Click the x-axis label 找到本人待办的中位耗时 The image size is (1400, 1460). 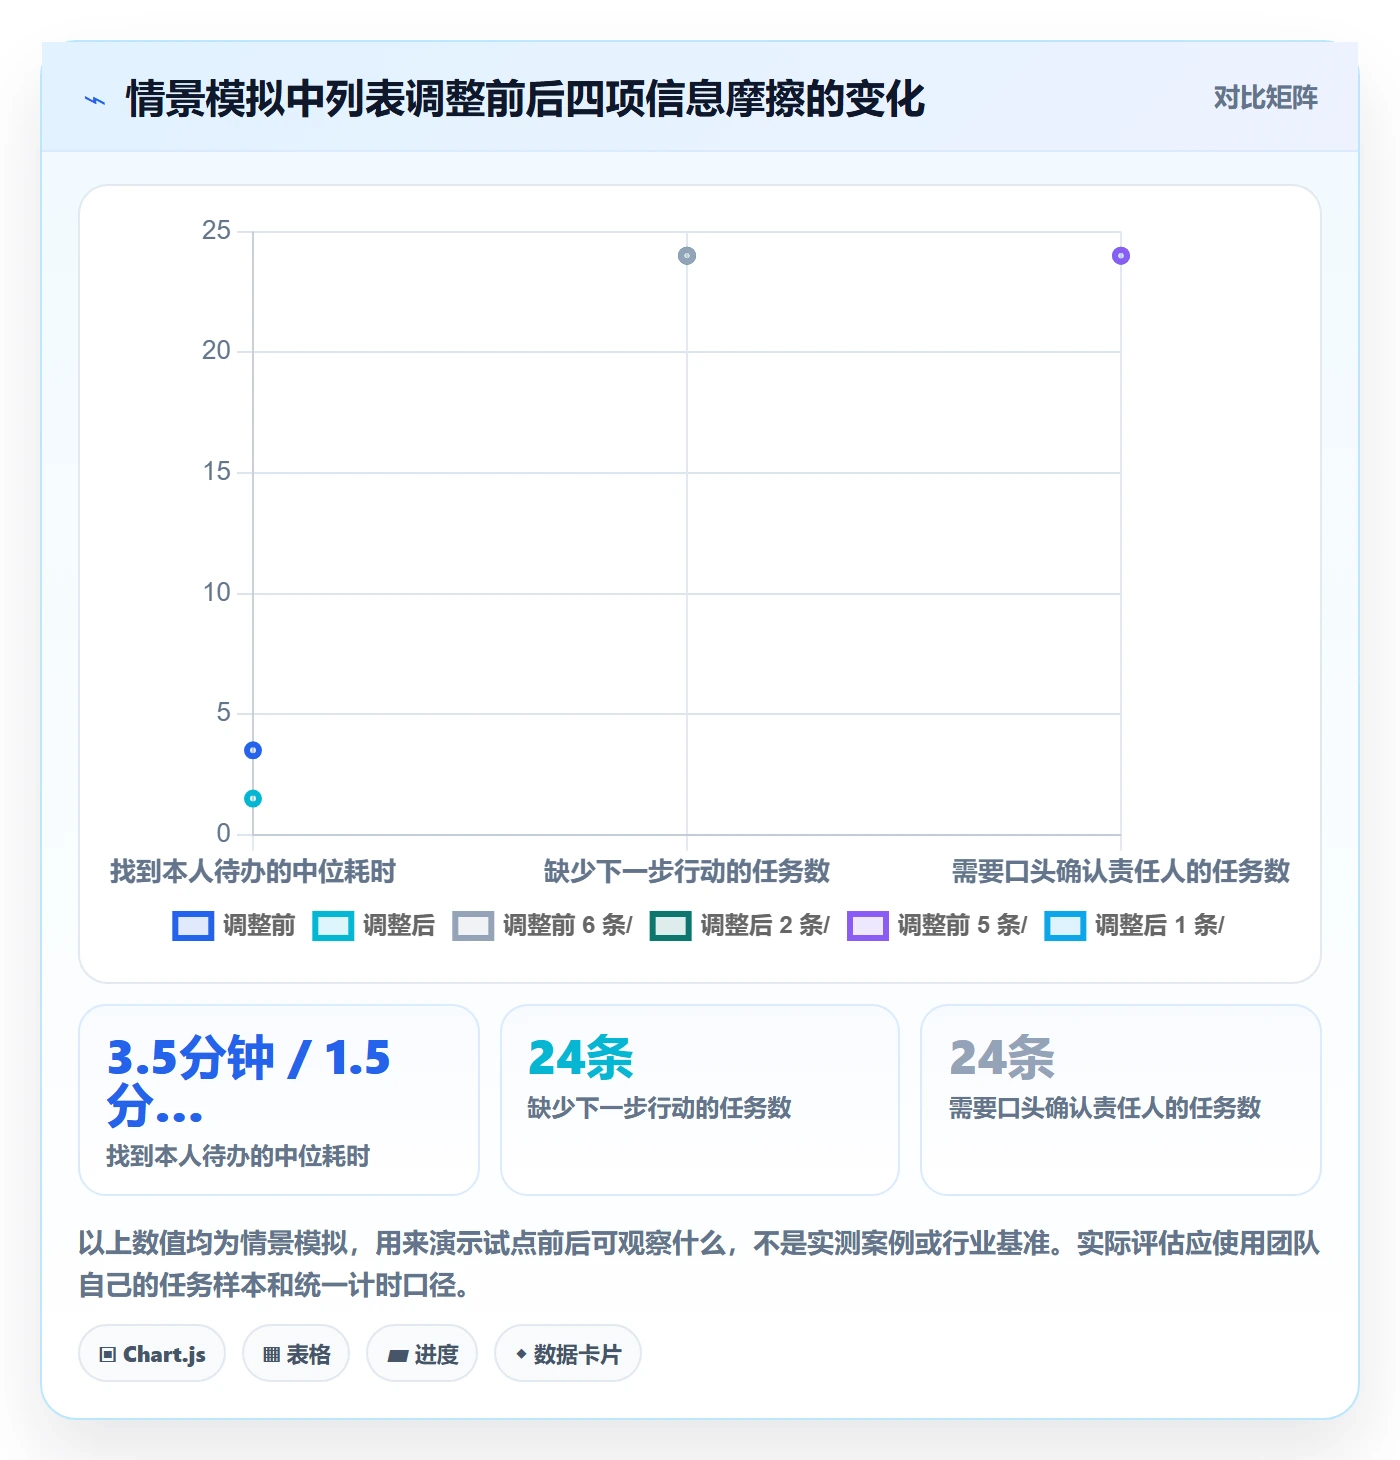click(253, 872)
